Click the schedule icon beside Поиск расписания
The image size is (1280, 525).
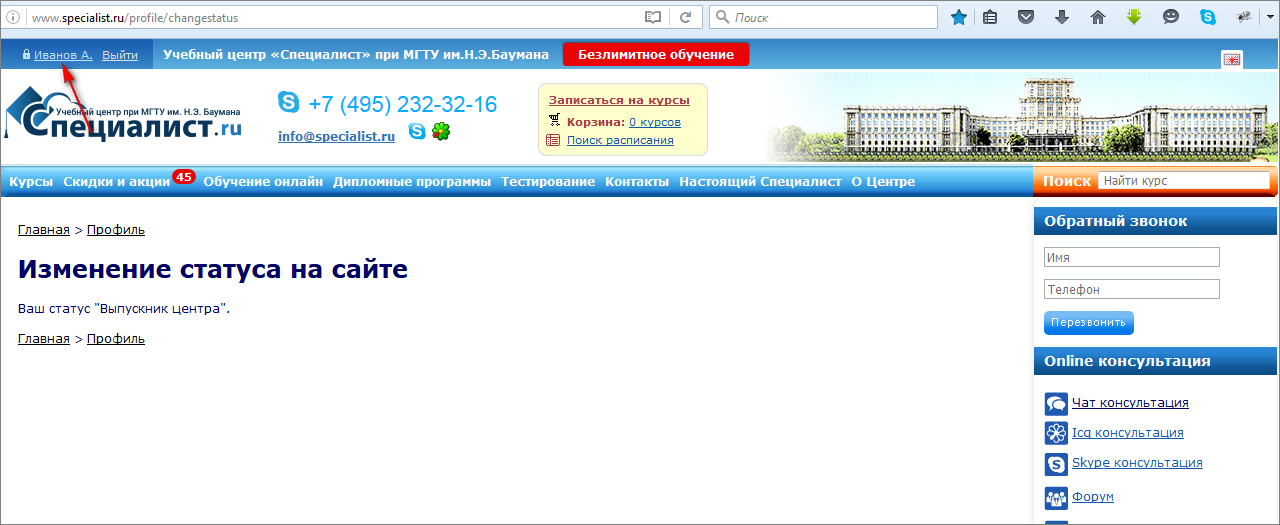pyautogui.click(x=553, y=140)
